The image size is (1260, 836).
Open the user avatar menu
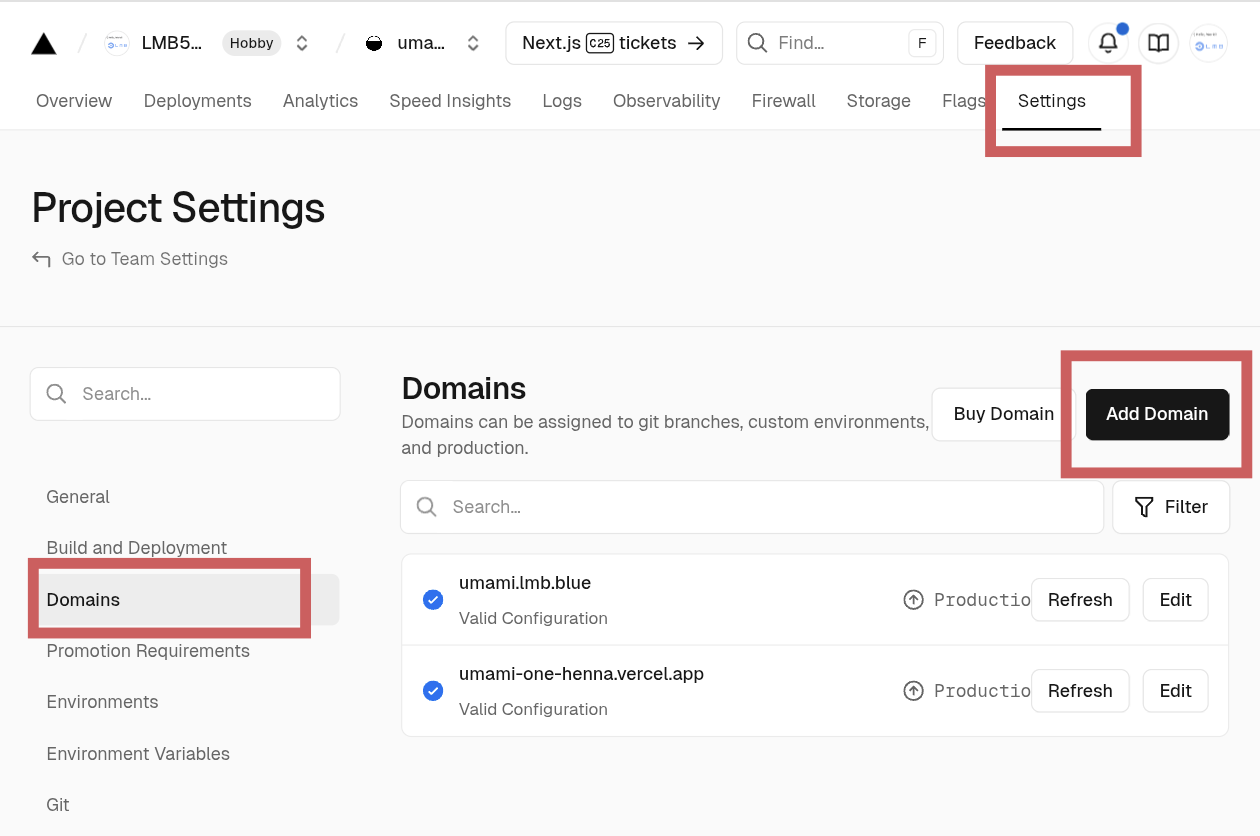(x=1208, y=43)
